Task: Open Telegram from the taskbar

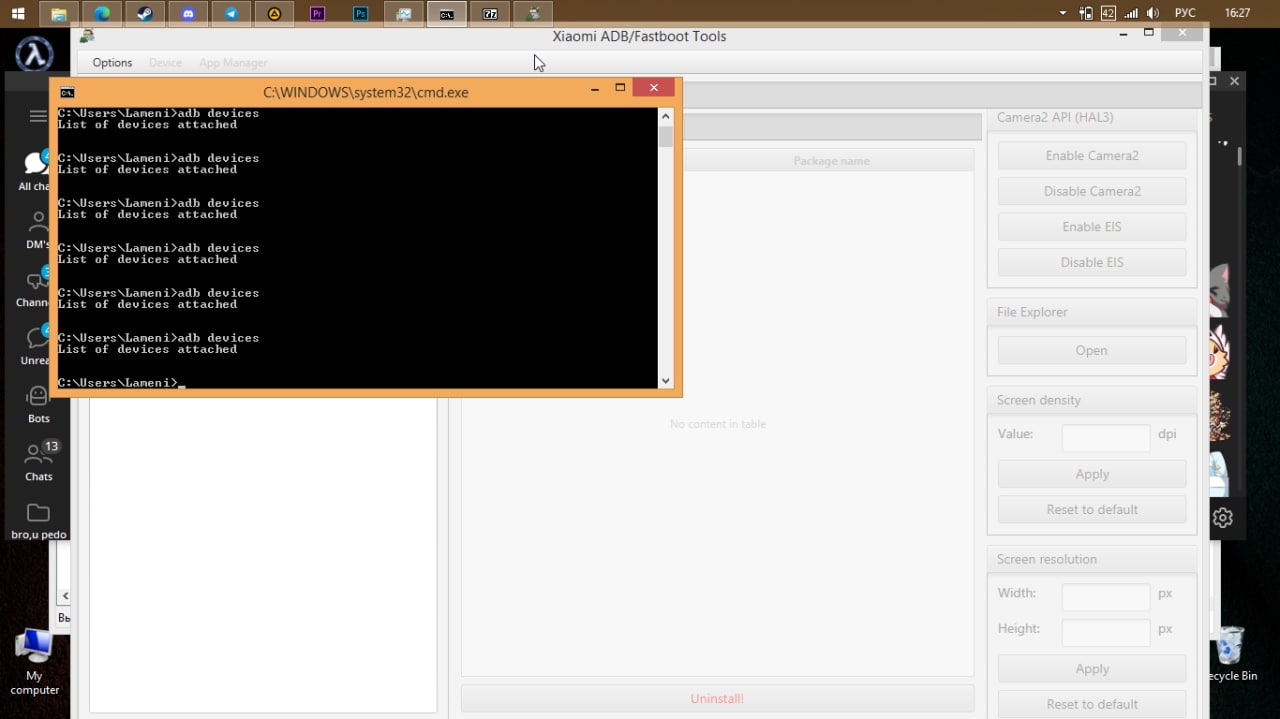Action: 231,14
